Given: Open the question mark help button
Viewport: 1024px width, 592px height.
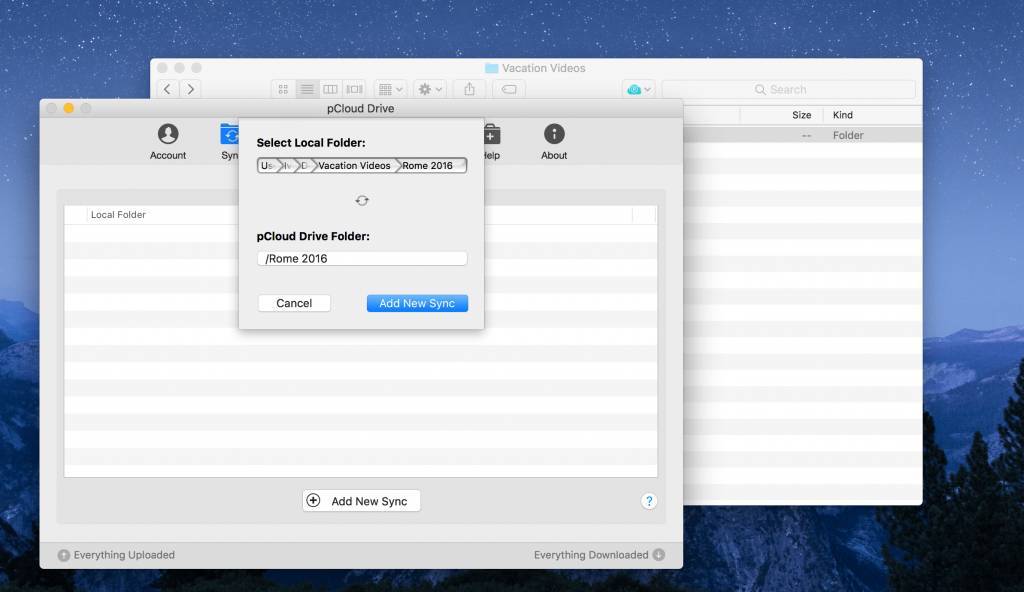Looking at the screenshot, I should [648, 501].
